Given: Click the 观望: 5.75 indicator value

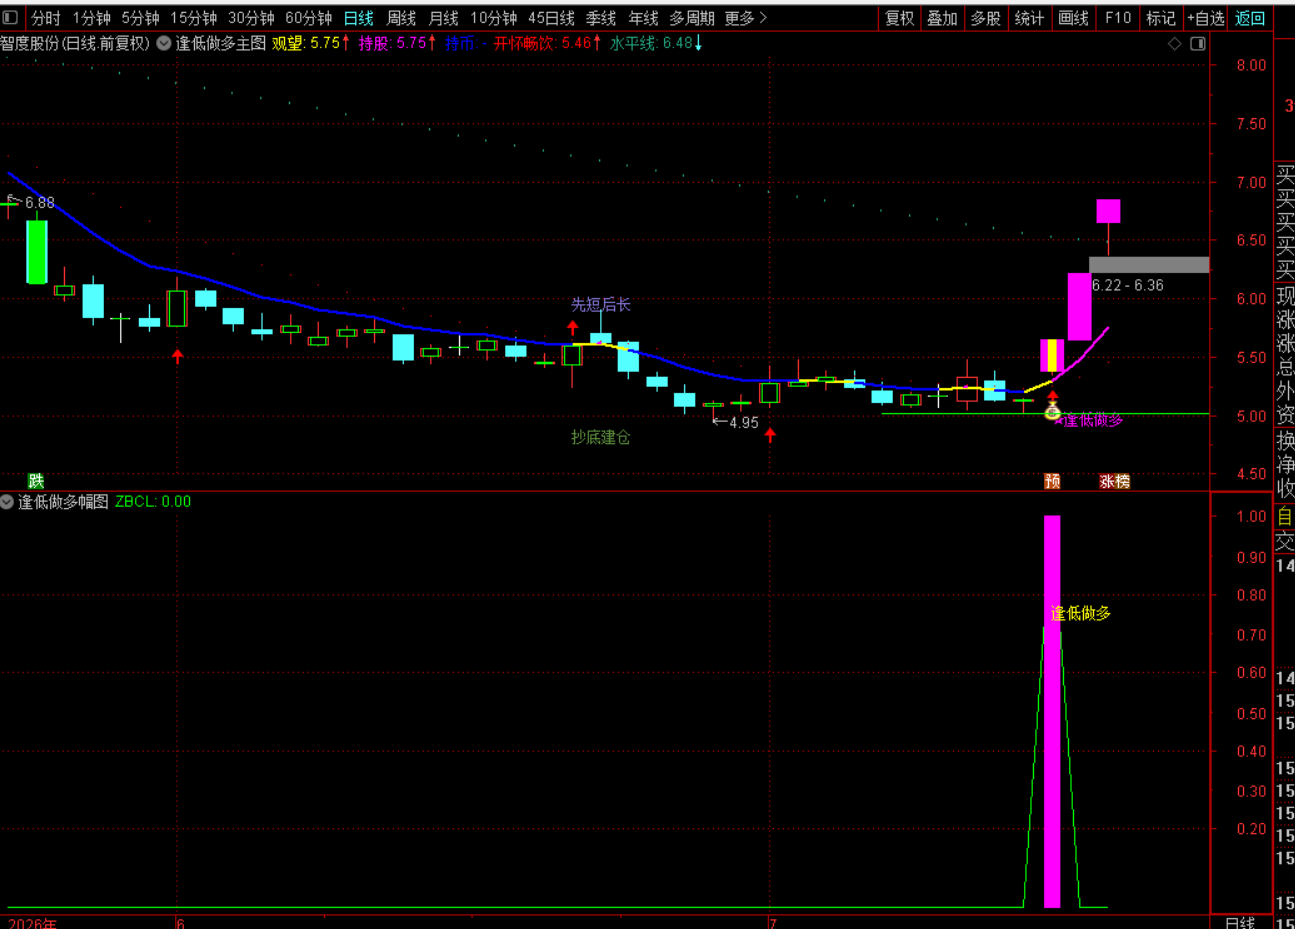Looking at the screenshot, I should coord(311,43).
